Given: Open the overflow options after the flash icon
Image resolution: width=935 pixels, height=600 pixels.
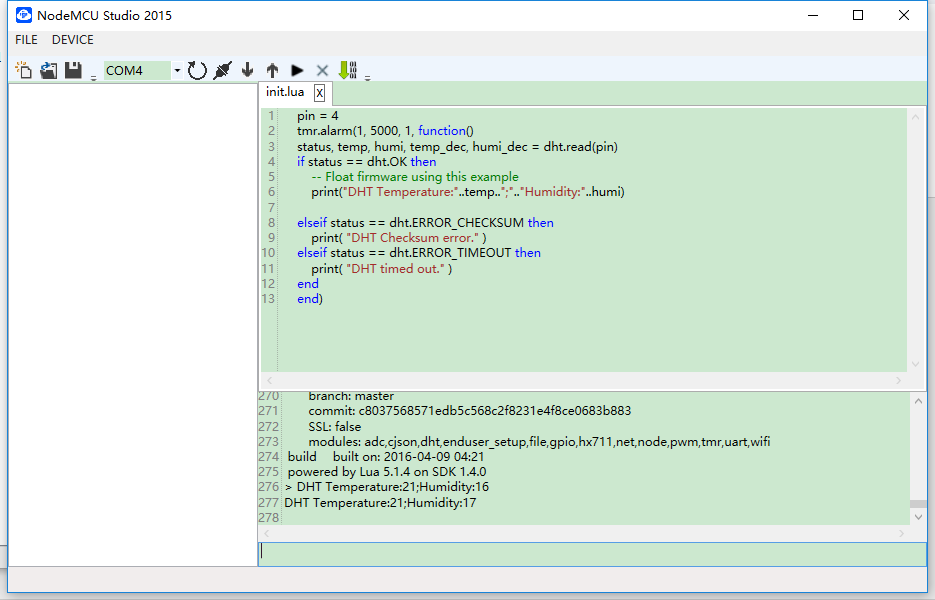Looking at the screenshot, I should click(367, 78).
